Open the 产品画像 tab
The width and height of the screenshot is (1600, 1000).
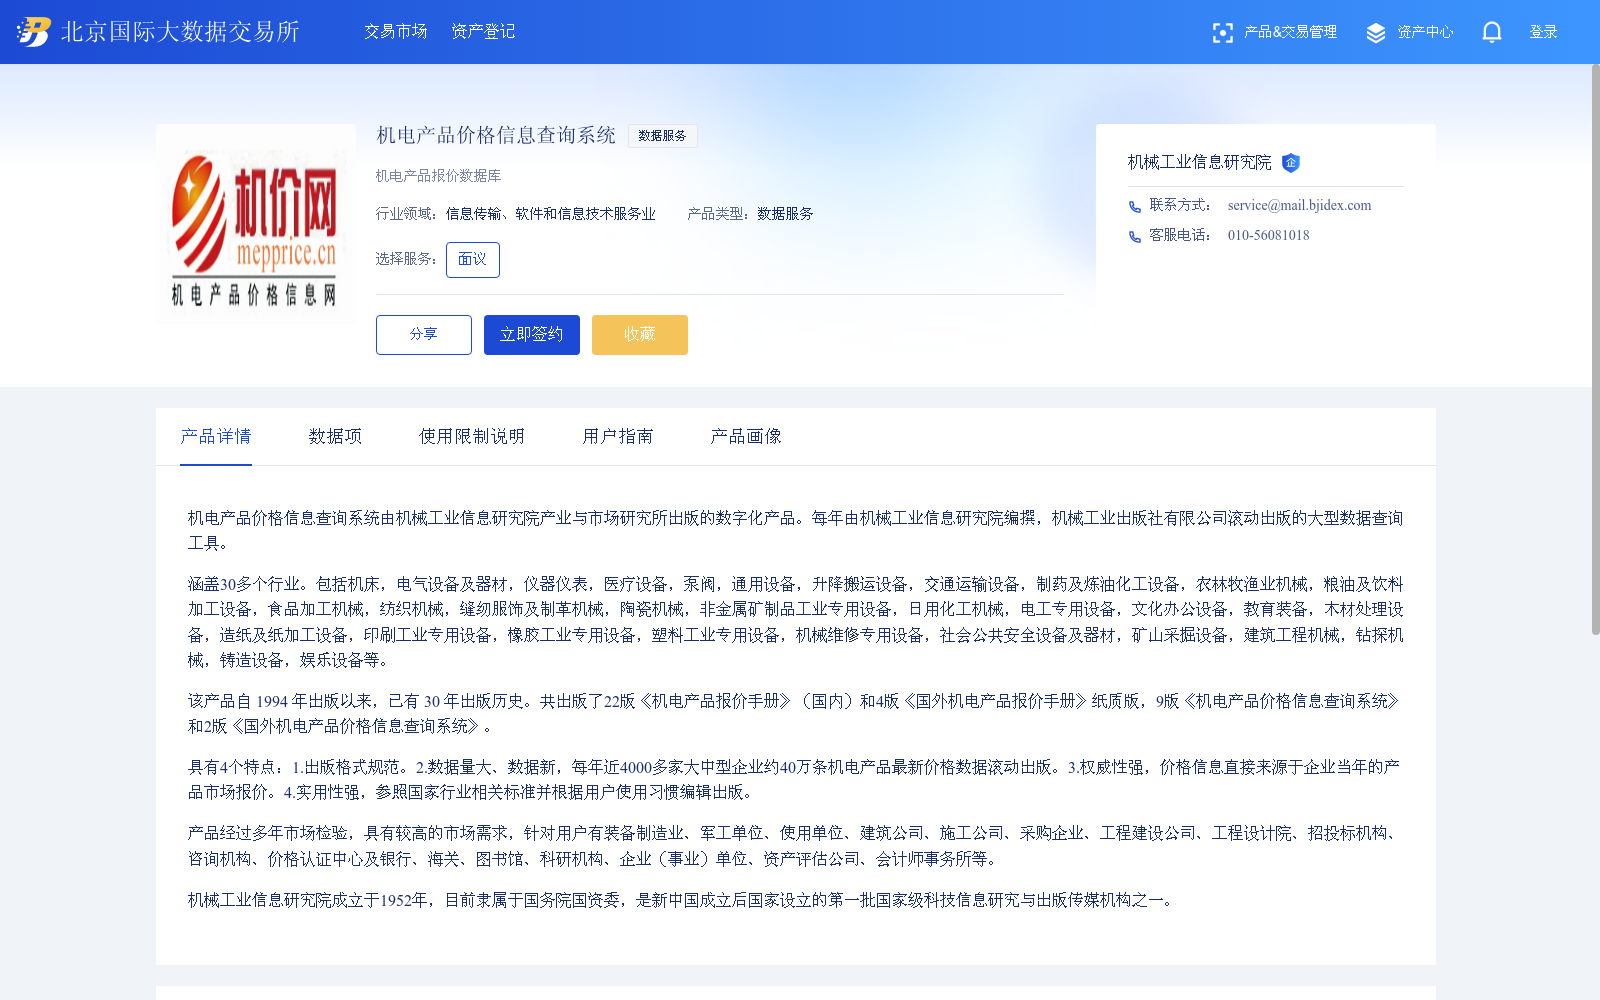click(x=745, y=436)
